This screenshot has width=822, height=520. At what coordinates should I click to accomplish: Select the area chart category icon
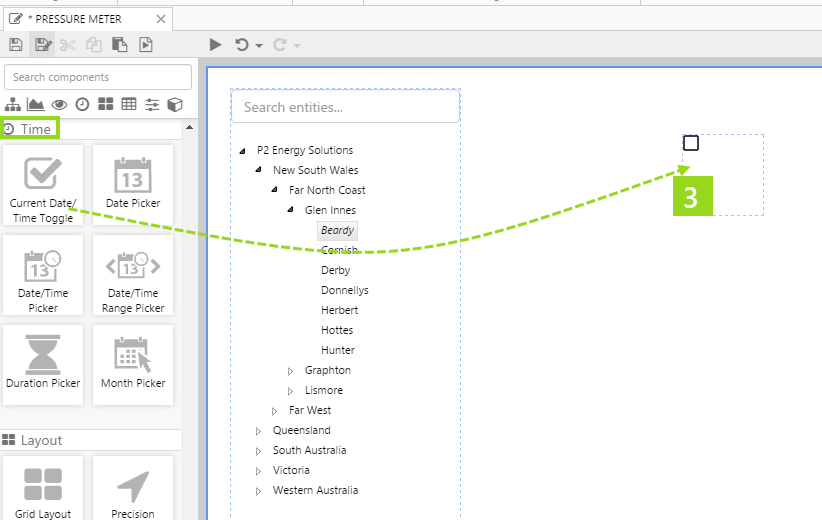click(36, 104)
